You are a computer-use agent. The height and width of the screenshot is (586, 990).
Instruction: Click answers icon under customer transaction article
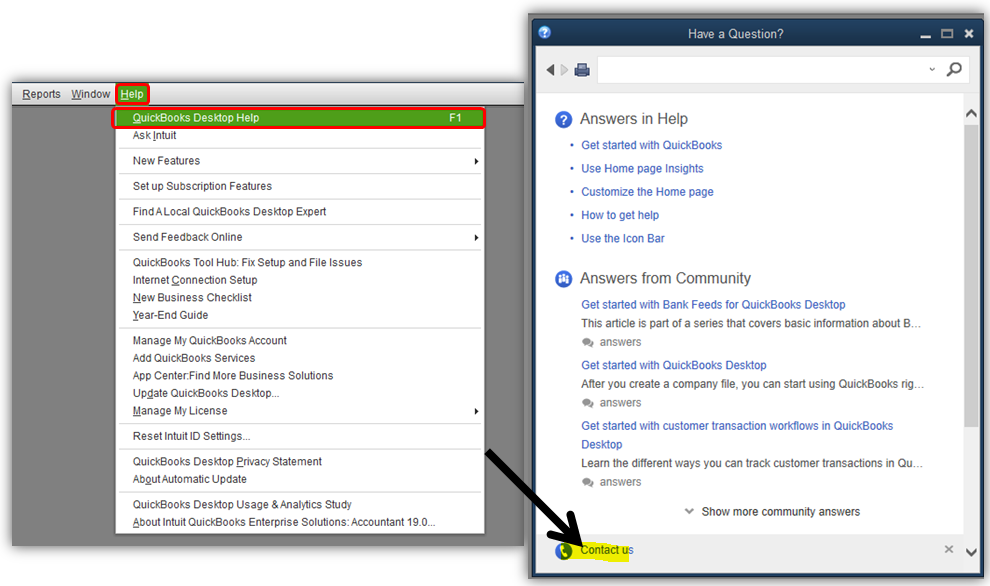[588, 482]
